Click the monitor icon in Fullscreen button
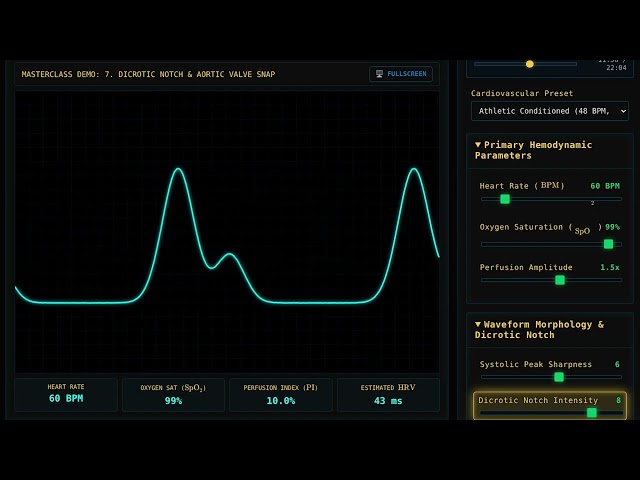This screenshot has height=480, width=640. 379,74
